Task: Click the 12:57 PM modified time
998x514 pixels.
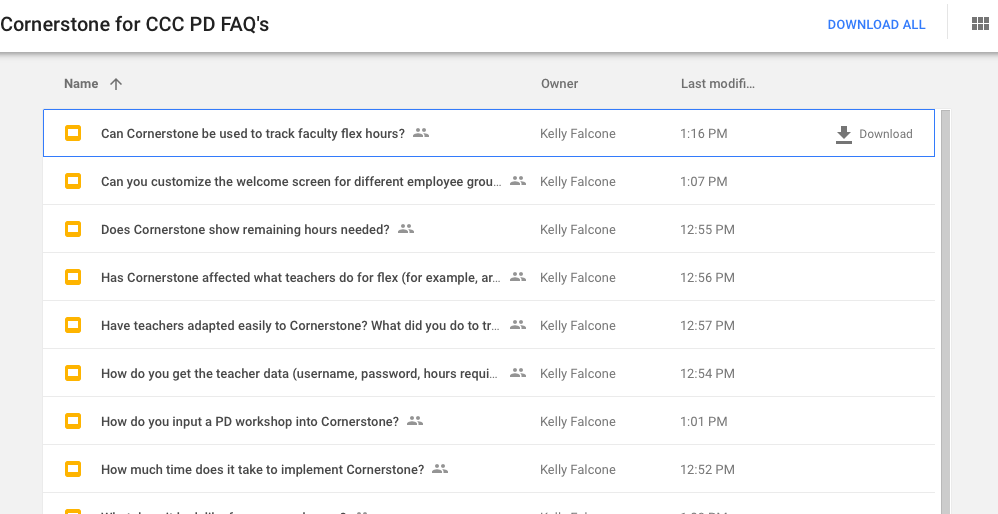Action: tap(708, 326)
